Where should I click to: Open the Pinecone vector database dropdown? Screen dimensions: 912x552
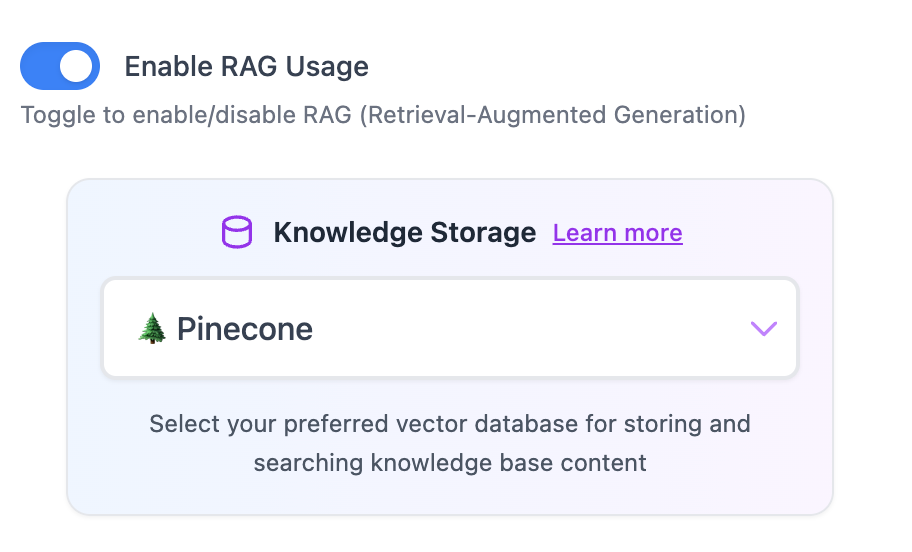450,328
